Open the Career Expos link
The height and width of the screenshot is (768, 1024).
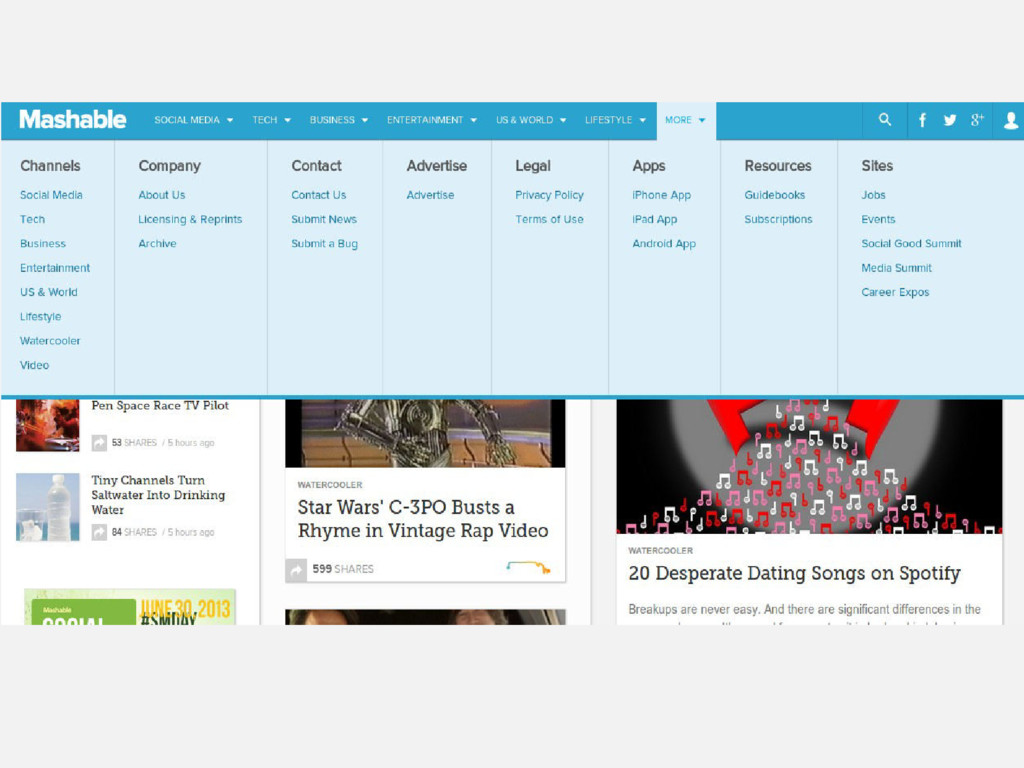point(895,293)
